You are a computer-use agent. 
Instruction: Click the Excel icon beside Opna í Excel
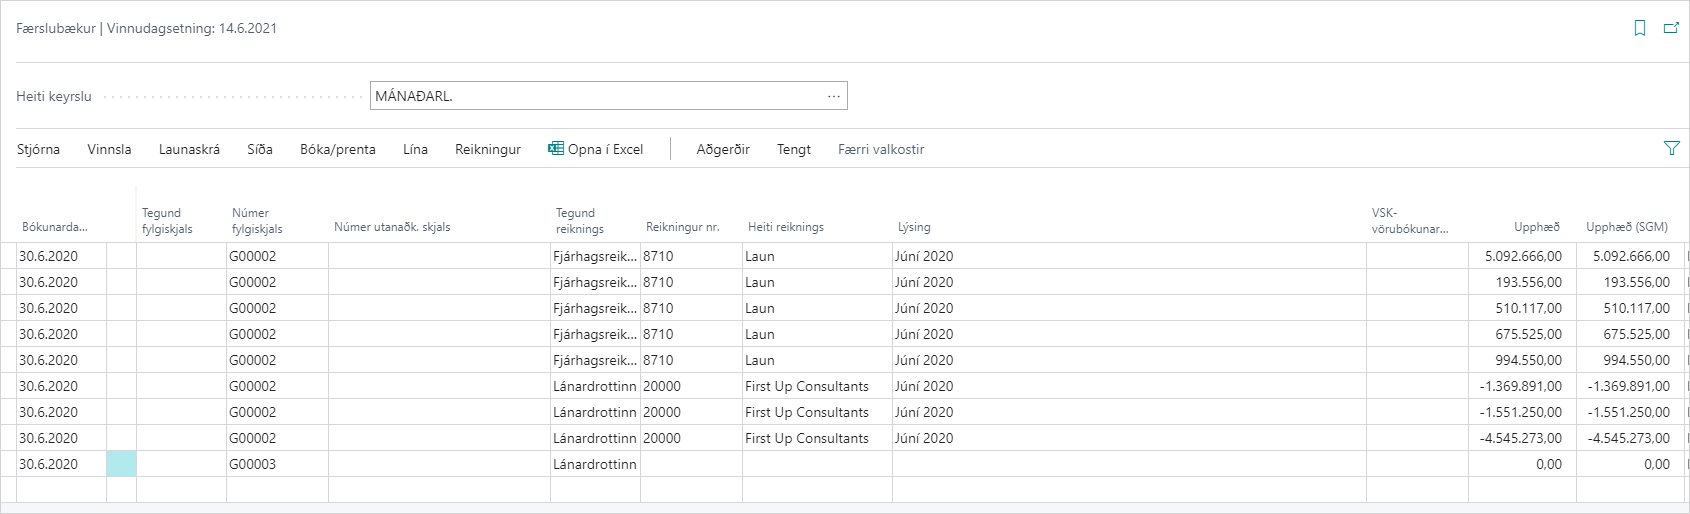tap(556, 149)
